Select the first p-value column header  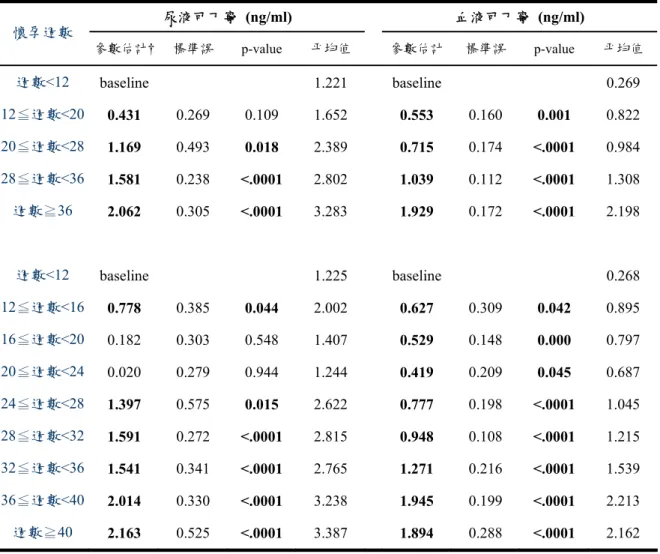pos(261,49)
